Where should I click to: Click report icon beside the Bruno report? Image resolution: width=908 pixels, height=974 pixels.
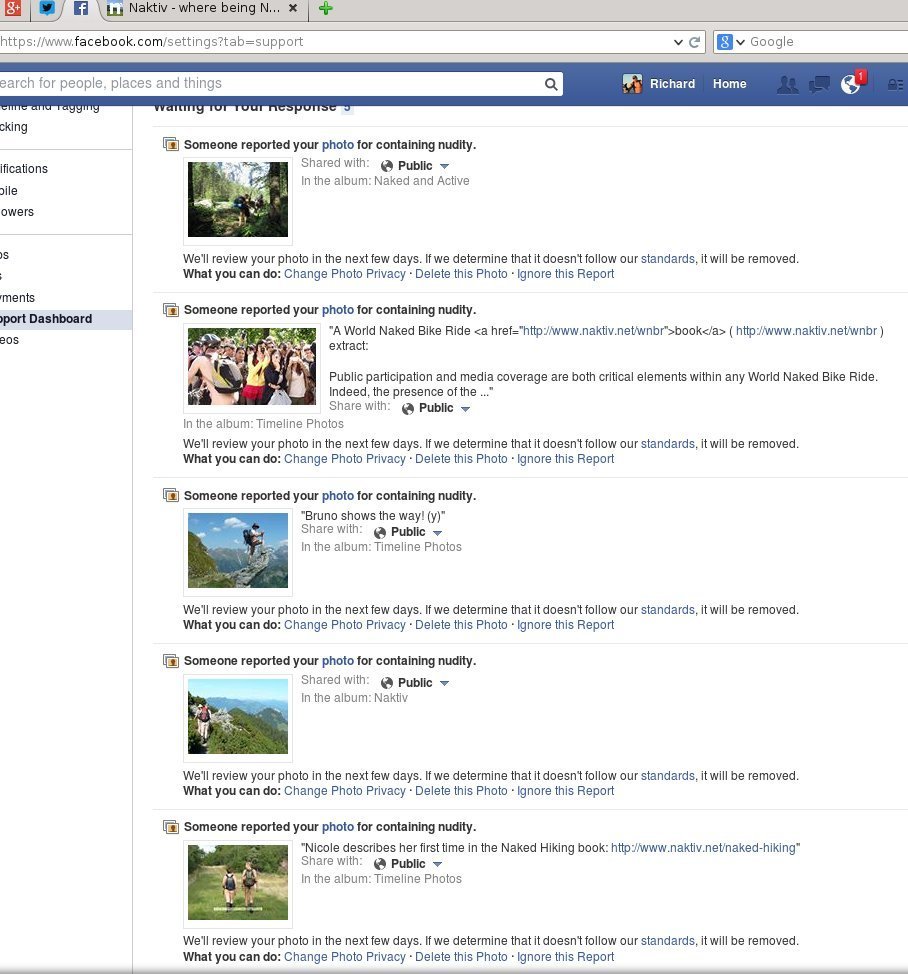pos(171,496)
